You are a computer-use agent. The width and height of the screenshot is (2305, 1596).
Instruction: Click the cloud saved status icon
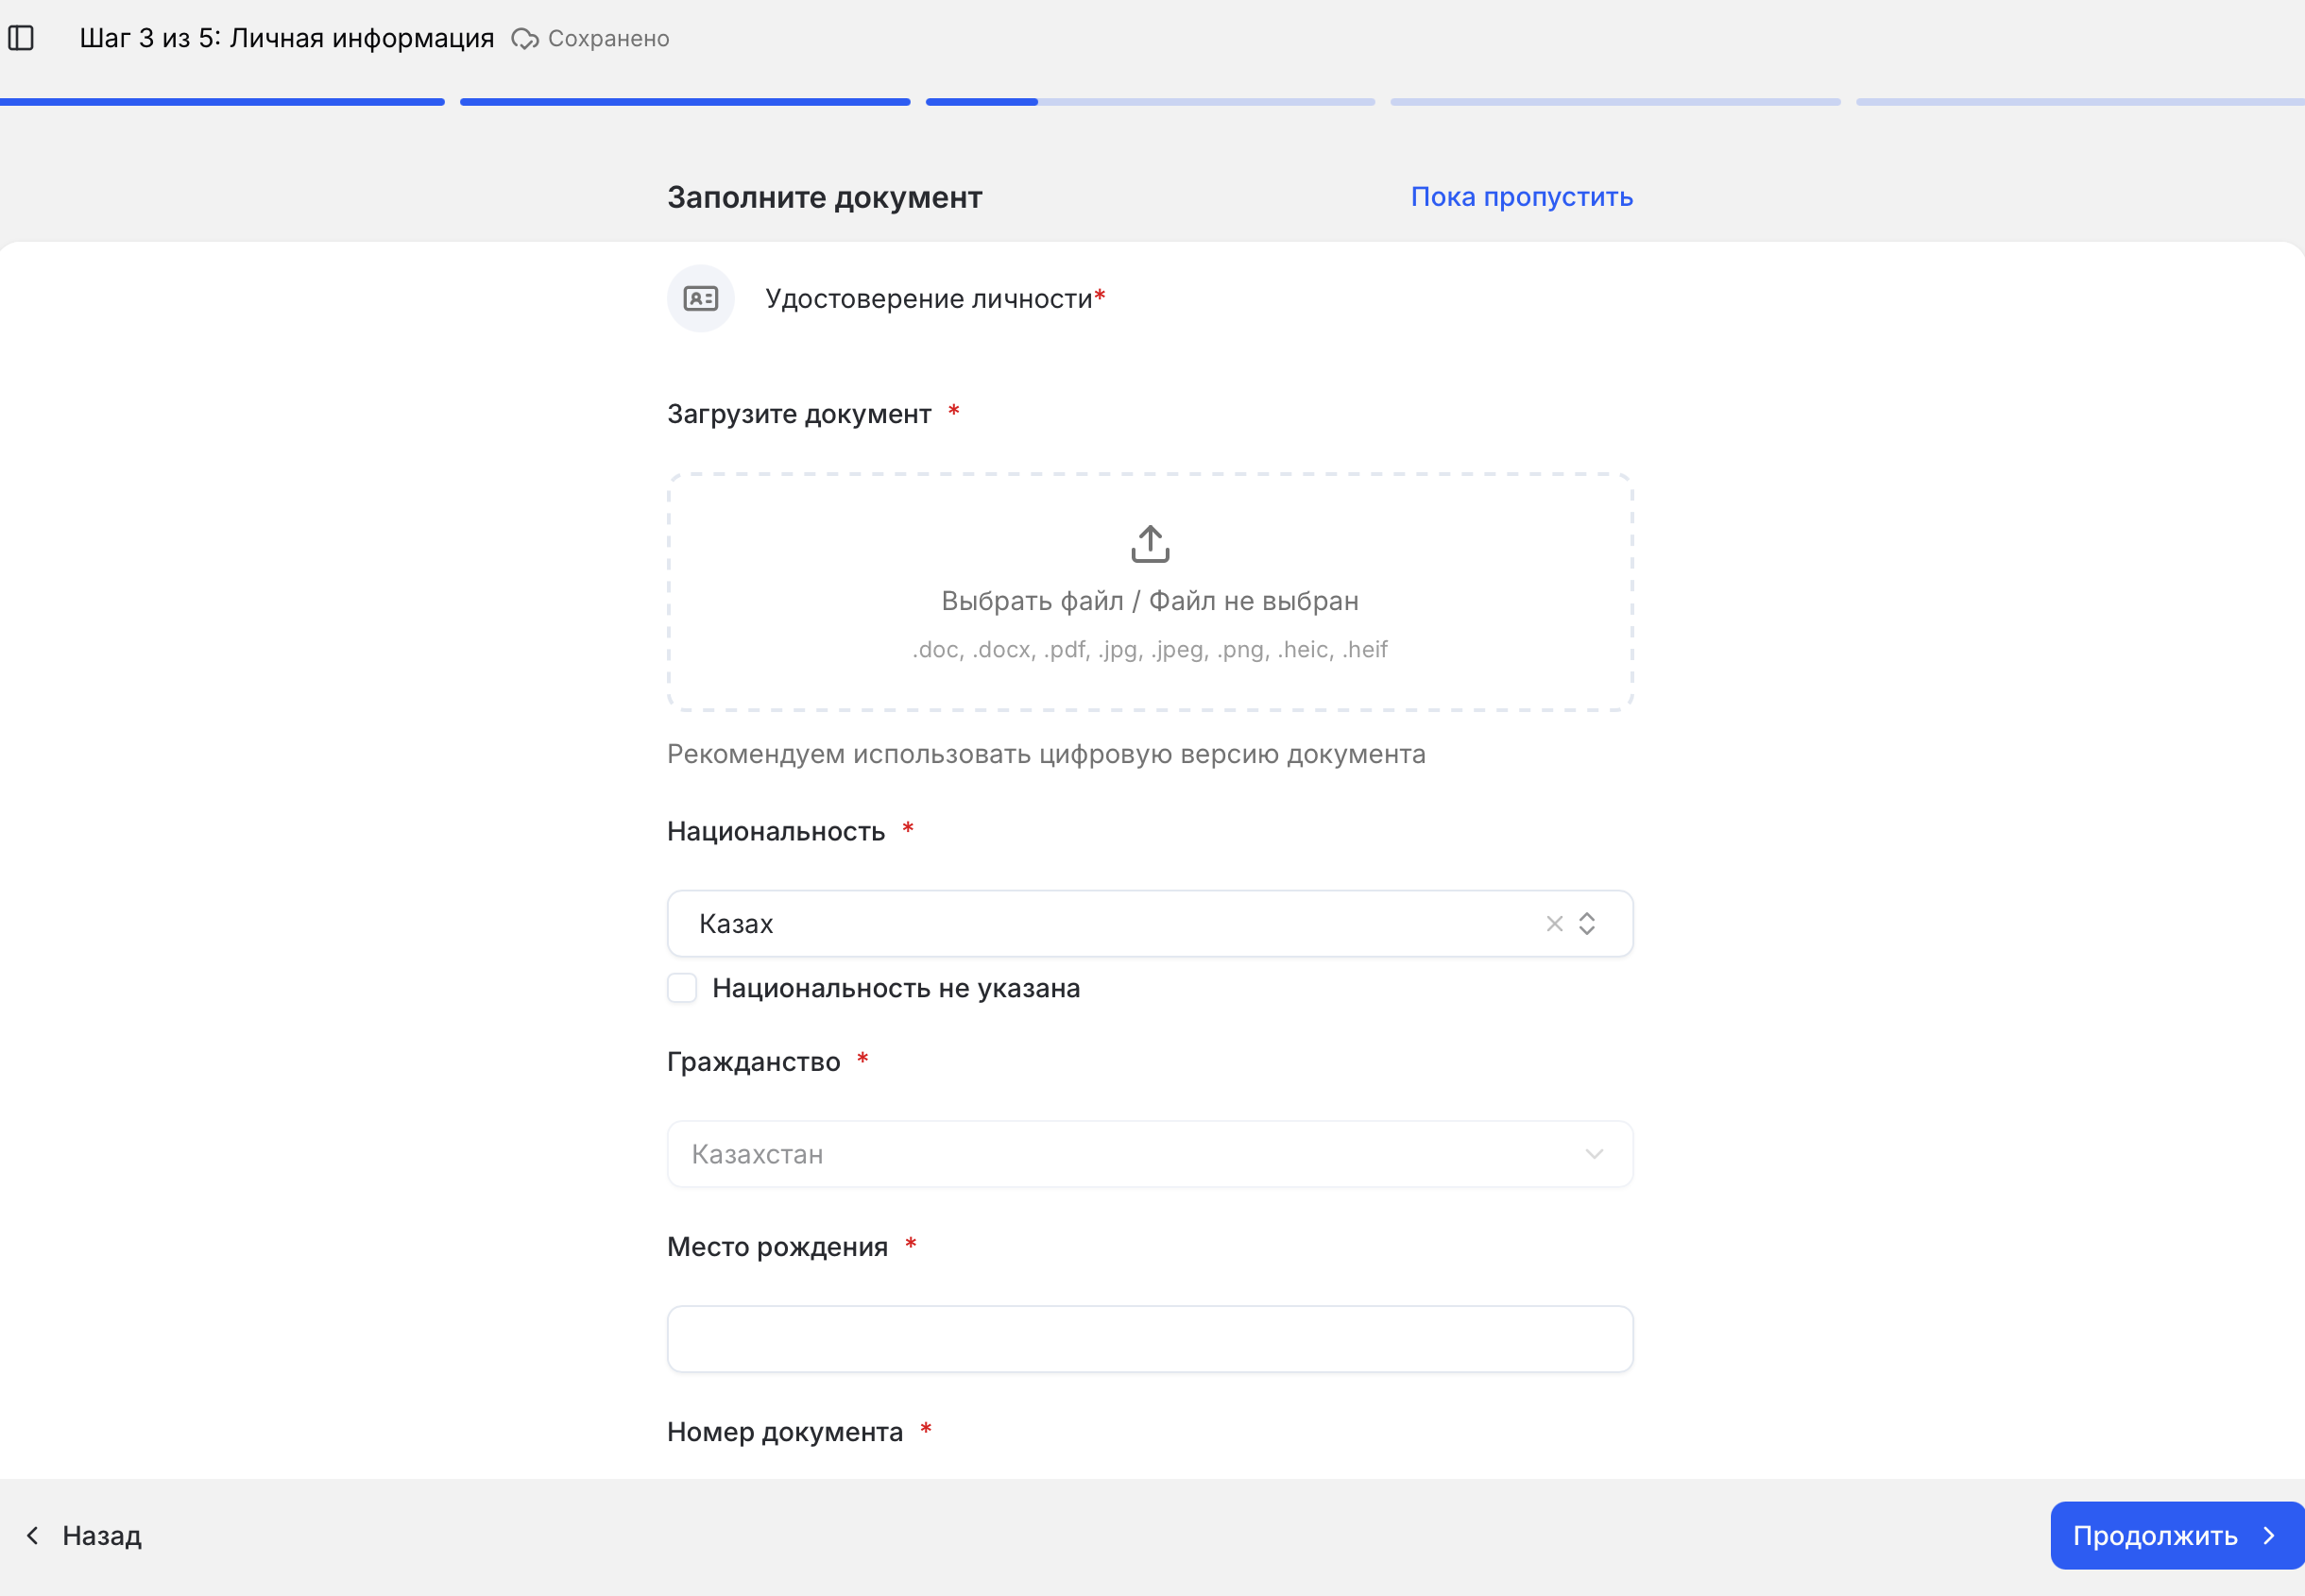[x=525, y=39]
